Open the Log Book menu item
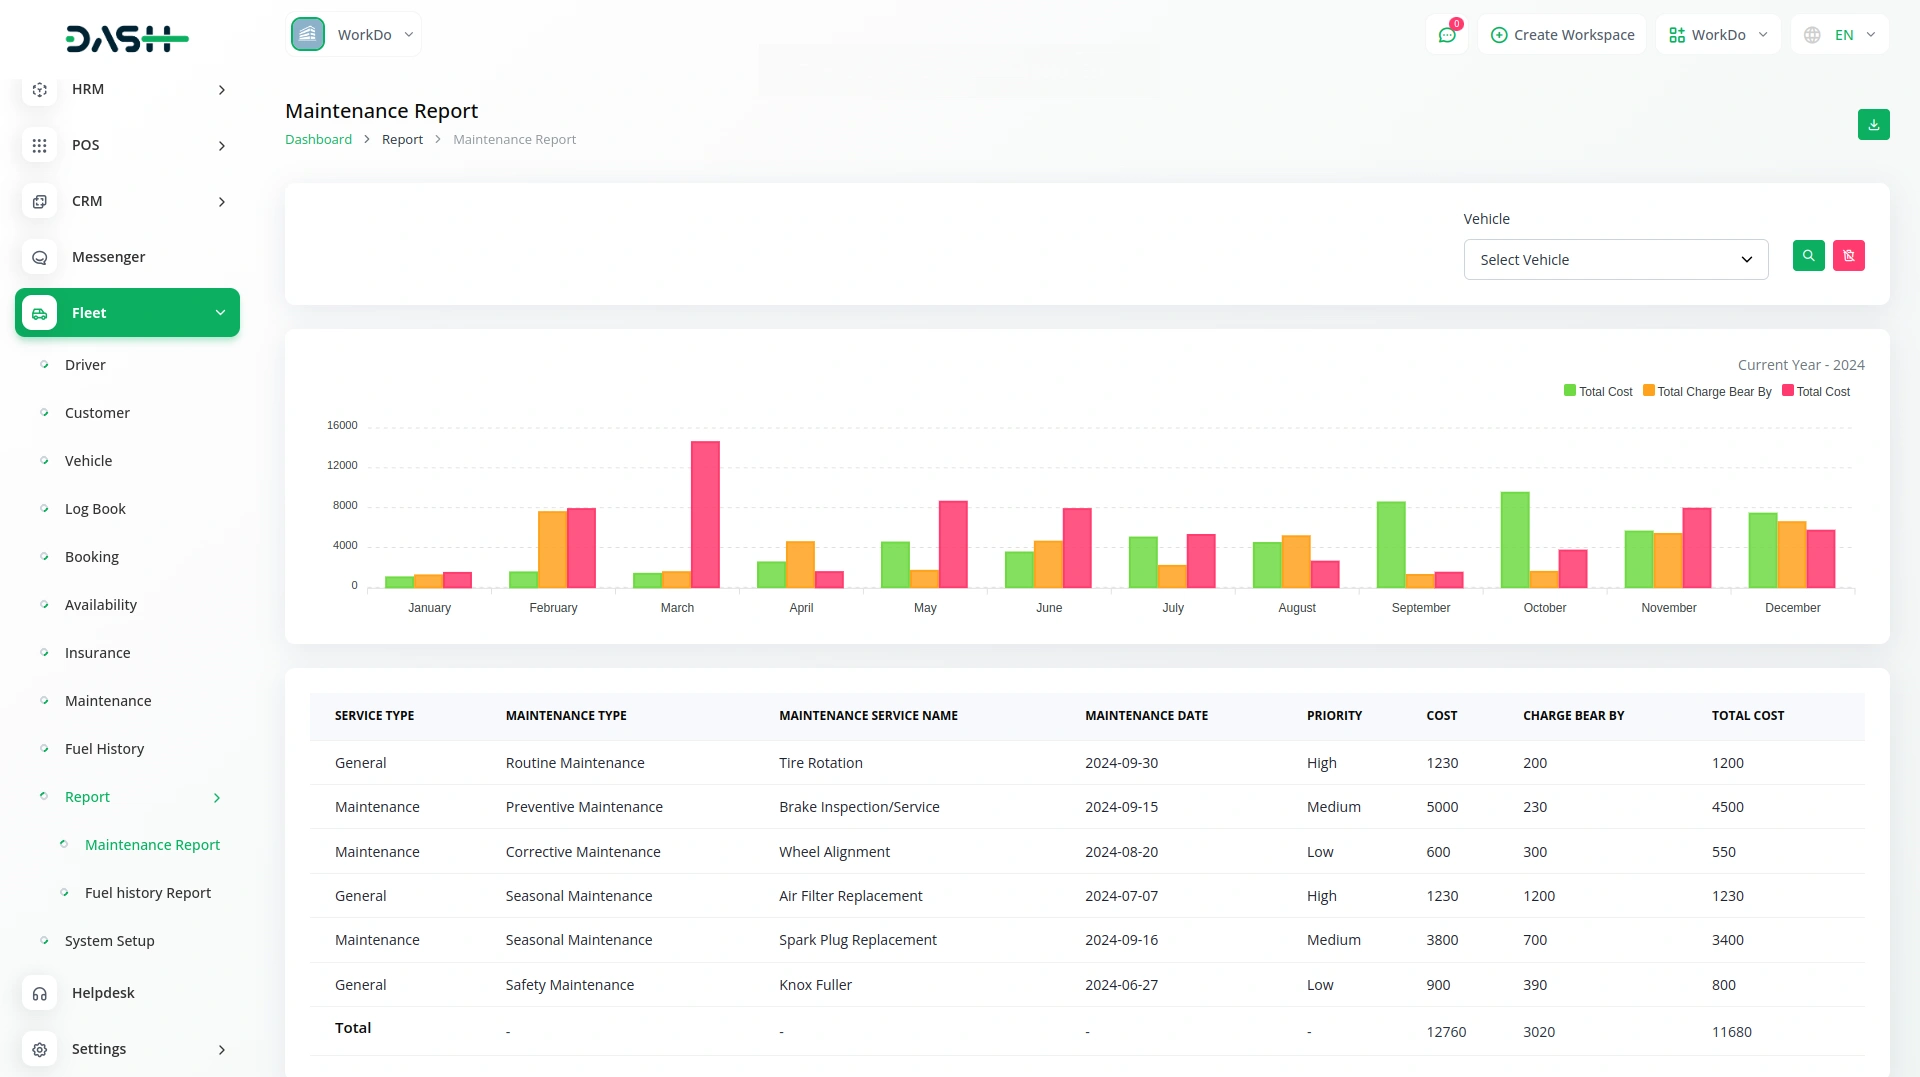The image size is (1920, 1077). point(95,509)
